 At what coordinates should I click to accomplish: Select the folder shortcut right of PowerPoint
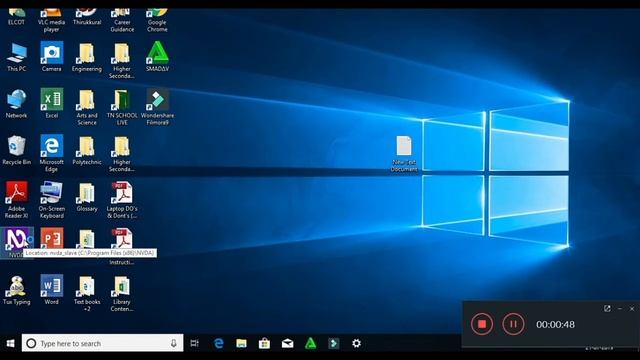(87, 239)
